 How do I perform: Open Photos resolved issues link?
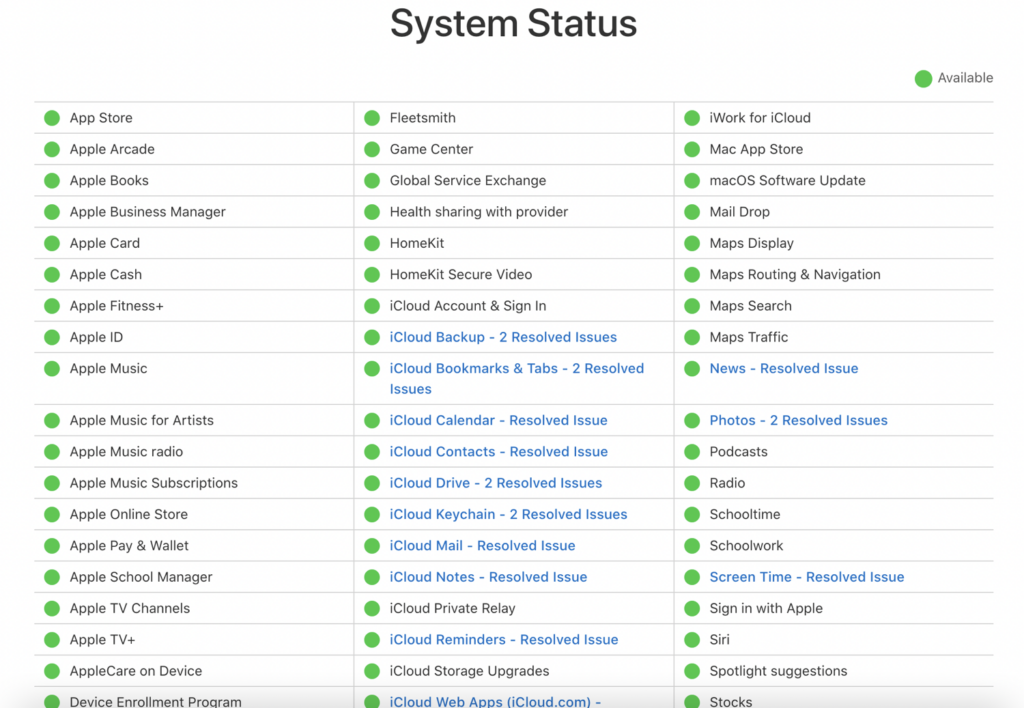799,421
